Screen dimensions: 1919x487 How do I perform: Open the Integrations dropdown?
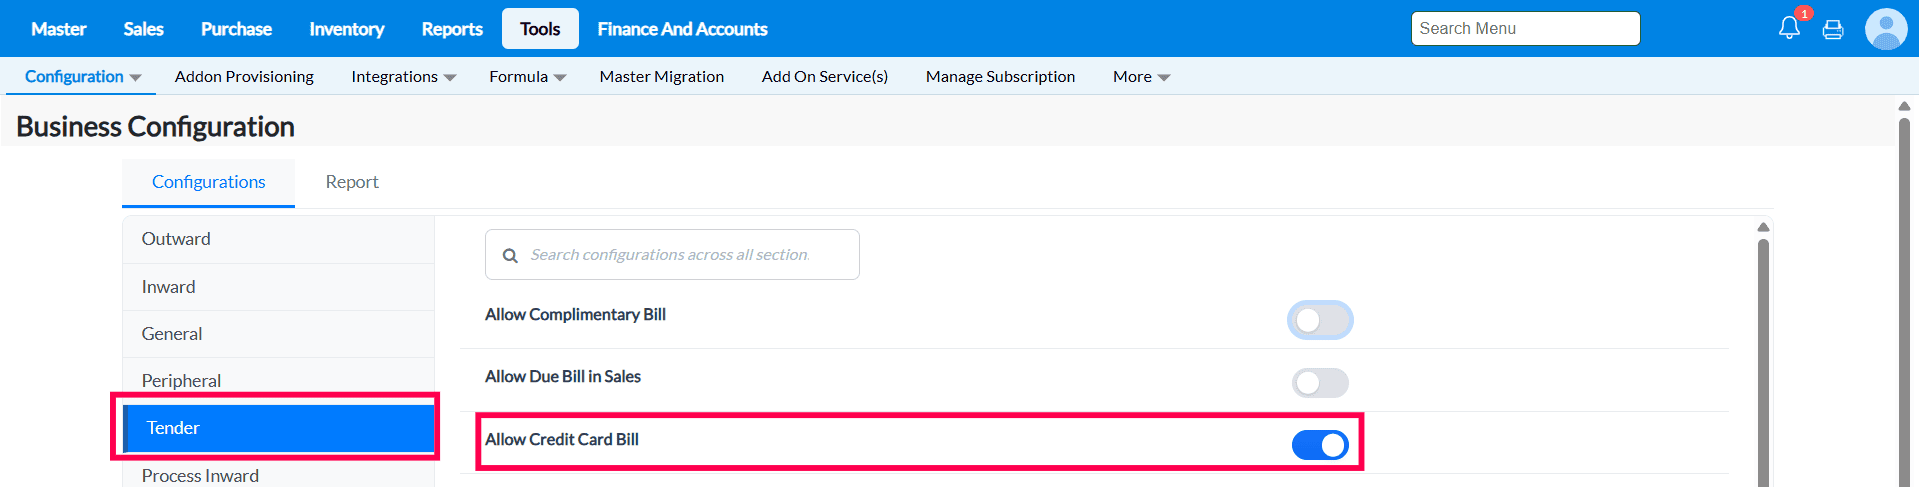click(x=403, y=77)
